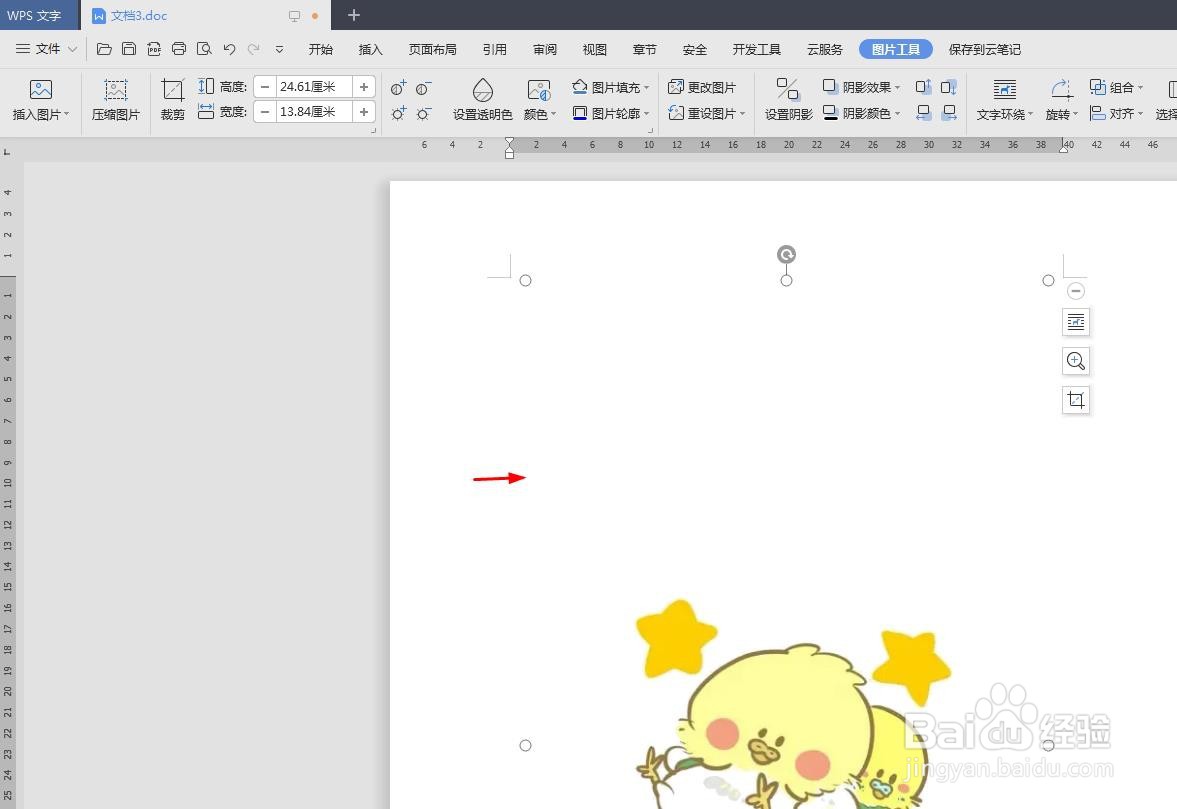This screenshot has width=1177, height=809.
Task: Toggle 设置阴影 on the picture
Action: click(788, 101)
